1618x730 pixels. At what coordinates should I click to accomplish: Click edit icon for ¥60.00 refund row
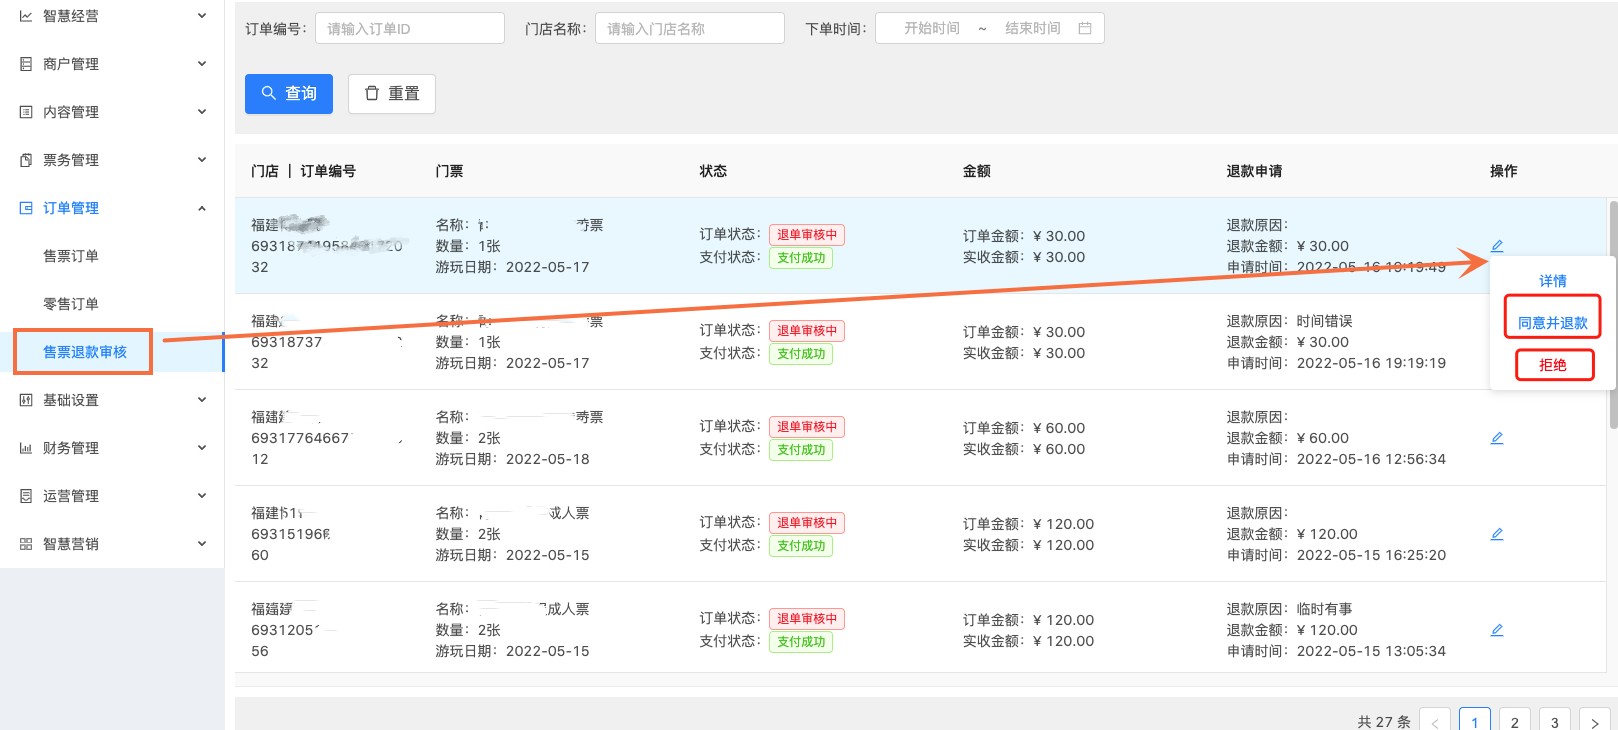pyautogui.click(x=1497, y=438)
